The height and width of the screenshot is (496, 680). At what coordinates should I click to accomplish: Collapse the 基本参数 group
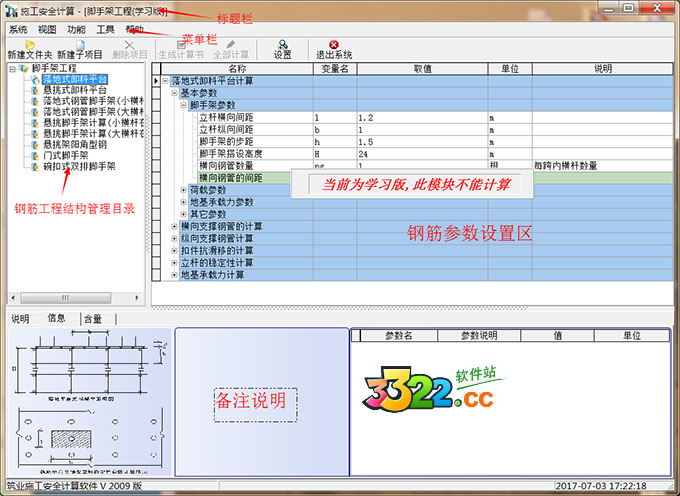pos(174,94)
